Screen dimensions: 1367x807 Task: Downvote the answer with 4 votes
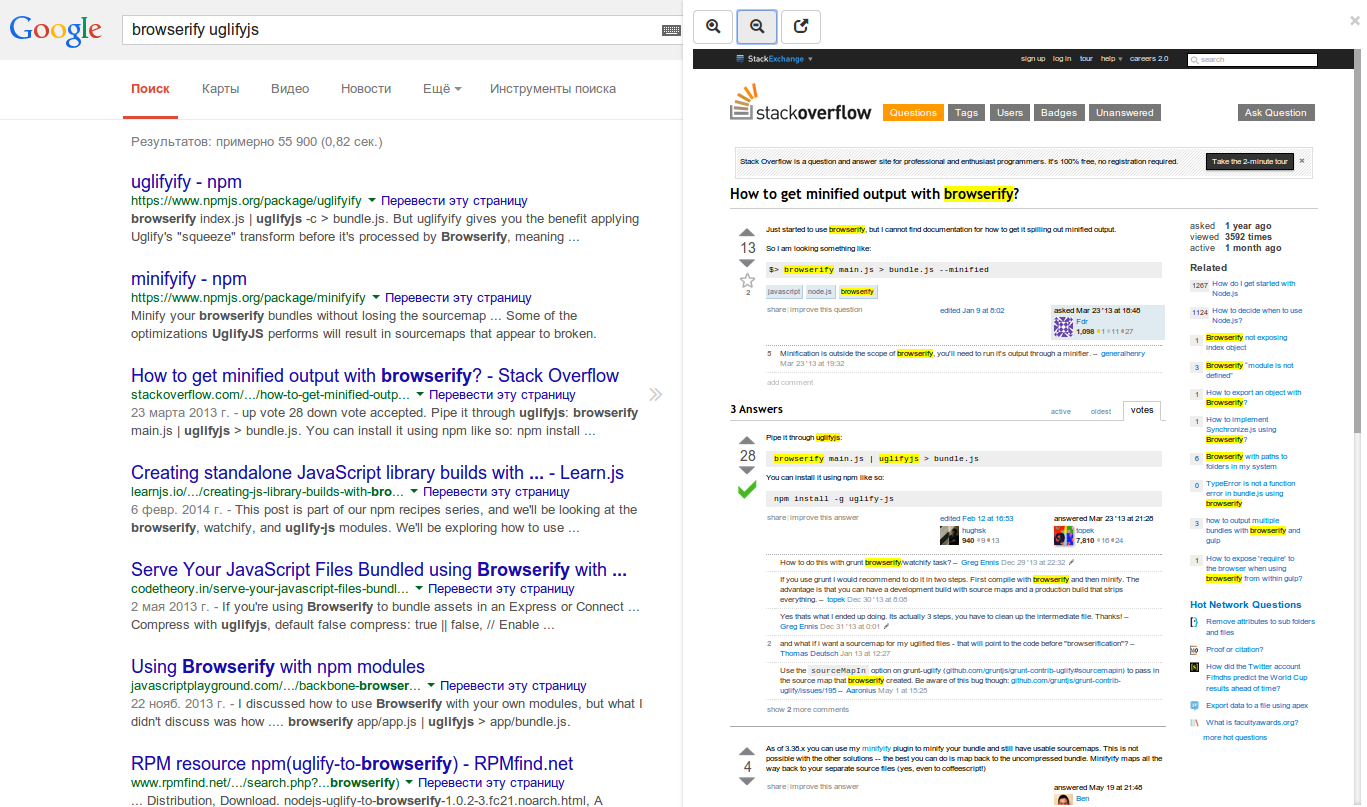pyautogui.click(x=747, y=781)
